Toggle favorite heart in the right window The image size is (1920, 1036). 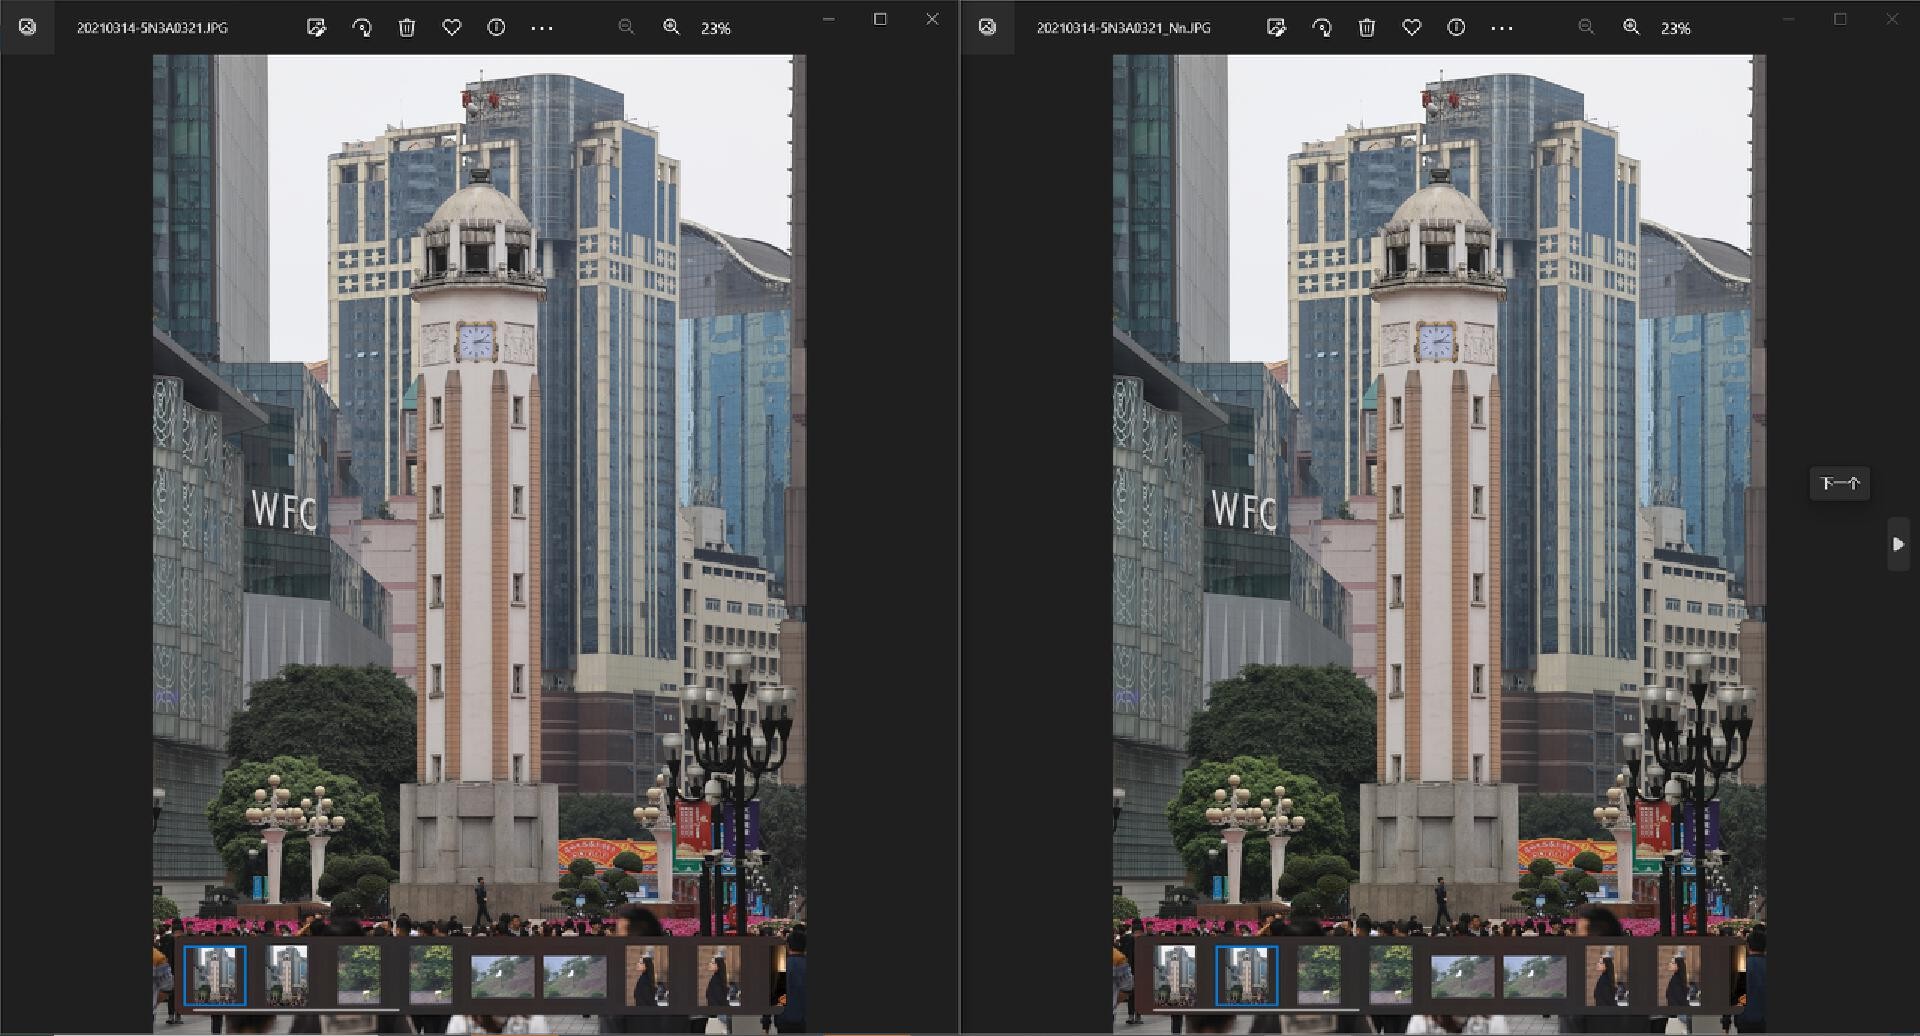pyautogui.click(x=1412, y=28)
